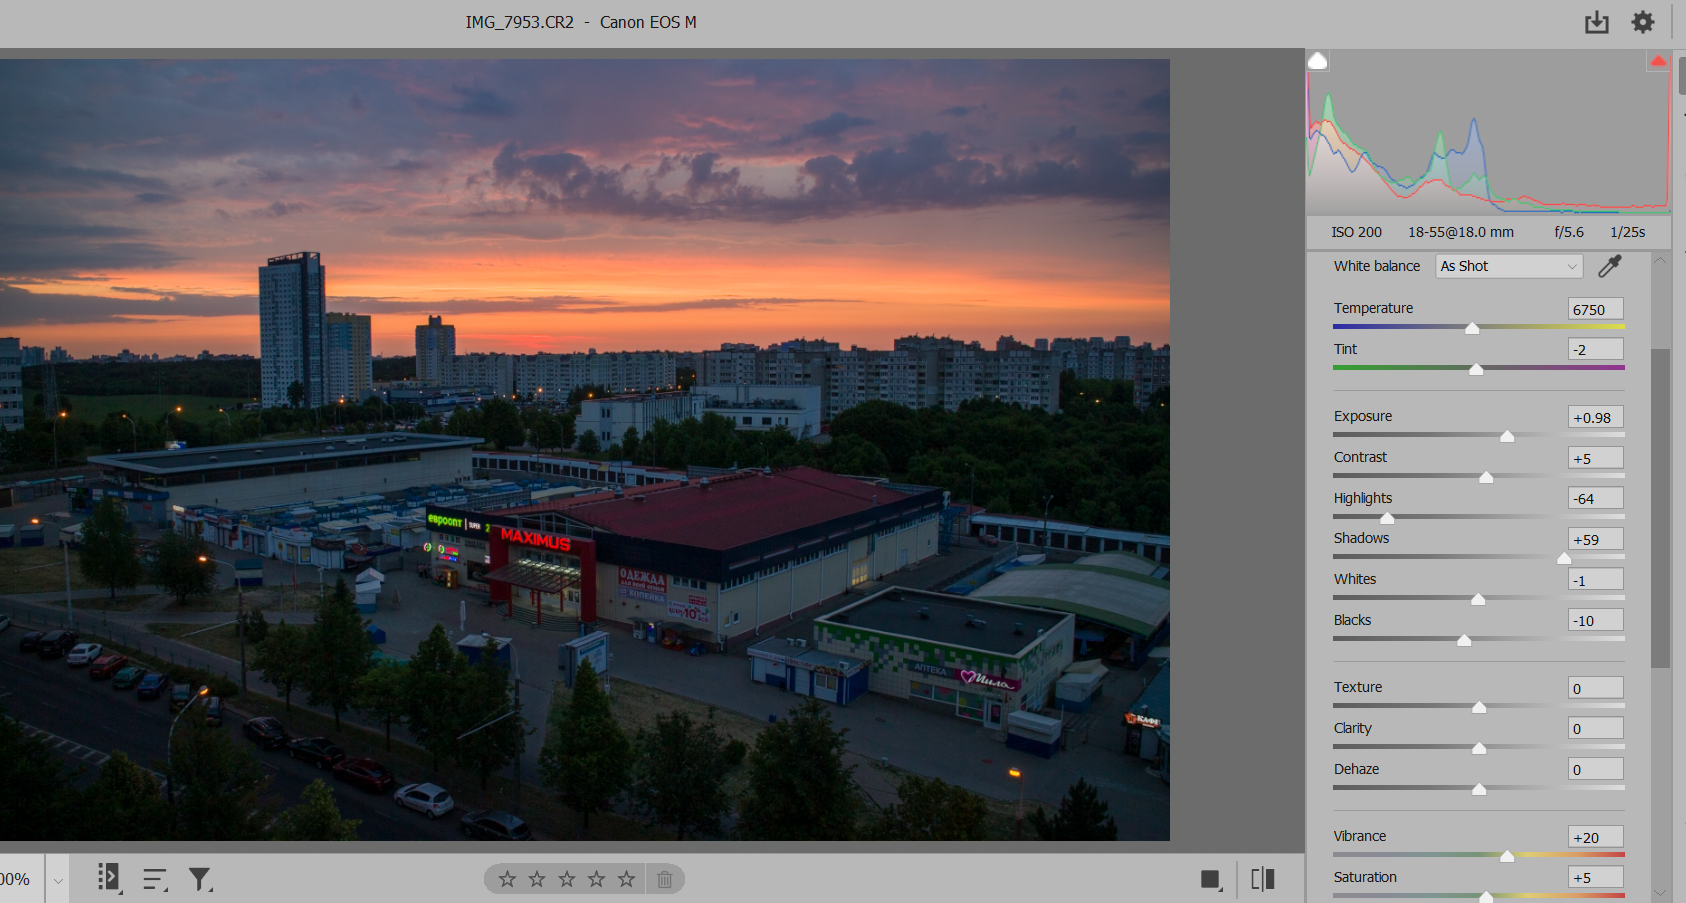Click the '1/25s' shutter speed text

(x=1628, y=232)
